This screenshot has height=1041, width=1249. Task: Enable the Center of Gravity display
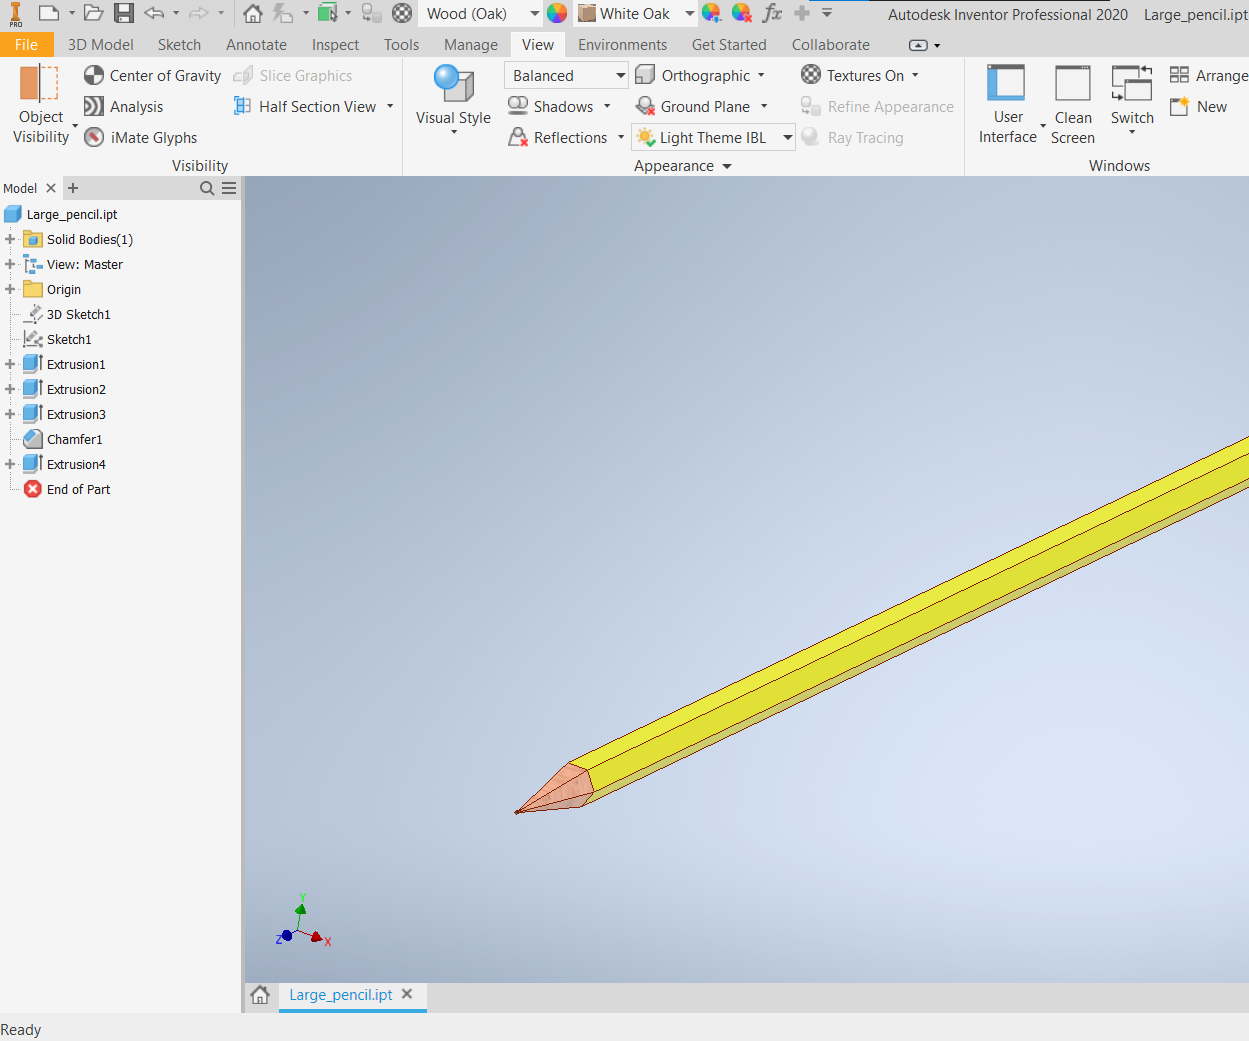(152, 75)
